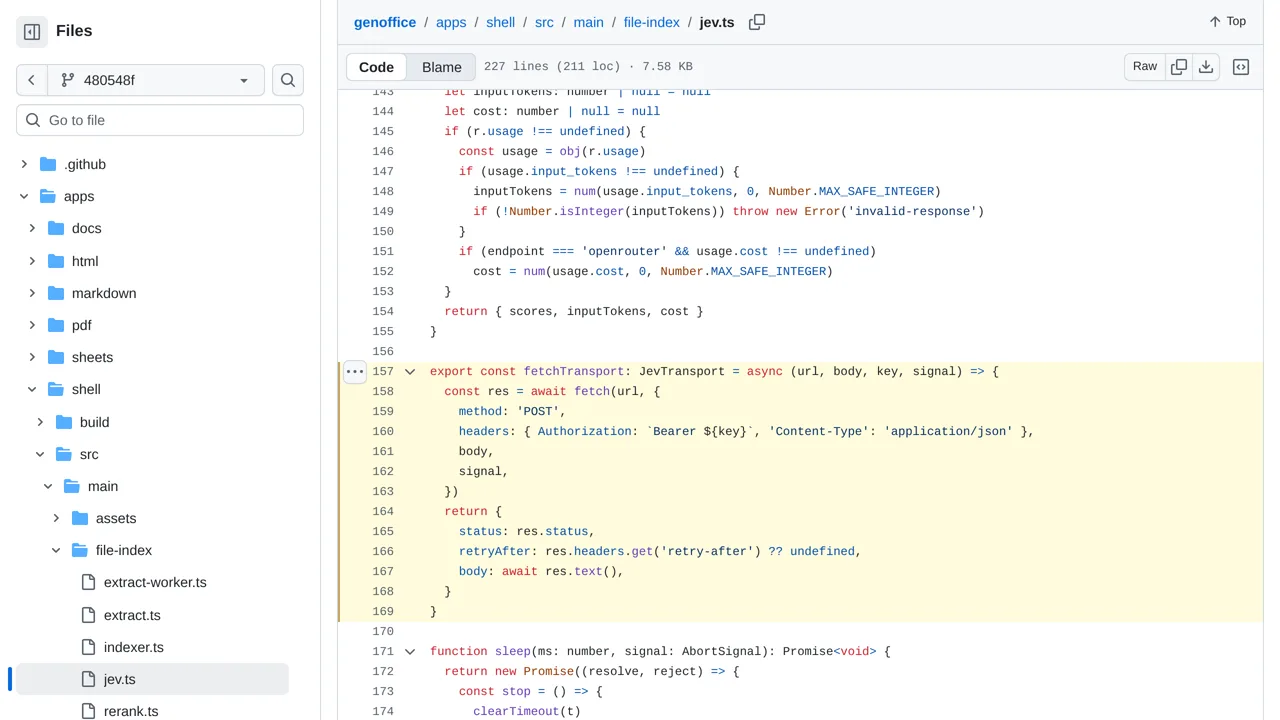Image resolution: width=1280 pixels, height=720 pixels.
Task: Collapse the main folder chevron
Action: (48, 486)
